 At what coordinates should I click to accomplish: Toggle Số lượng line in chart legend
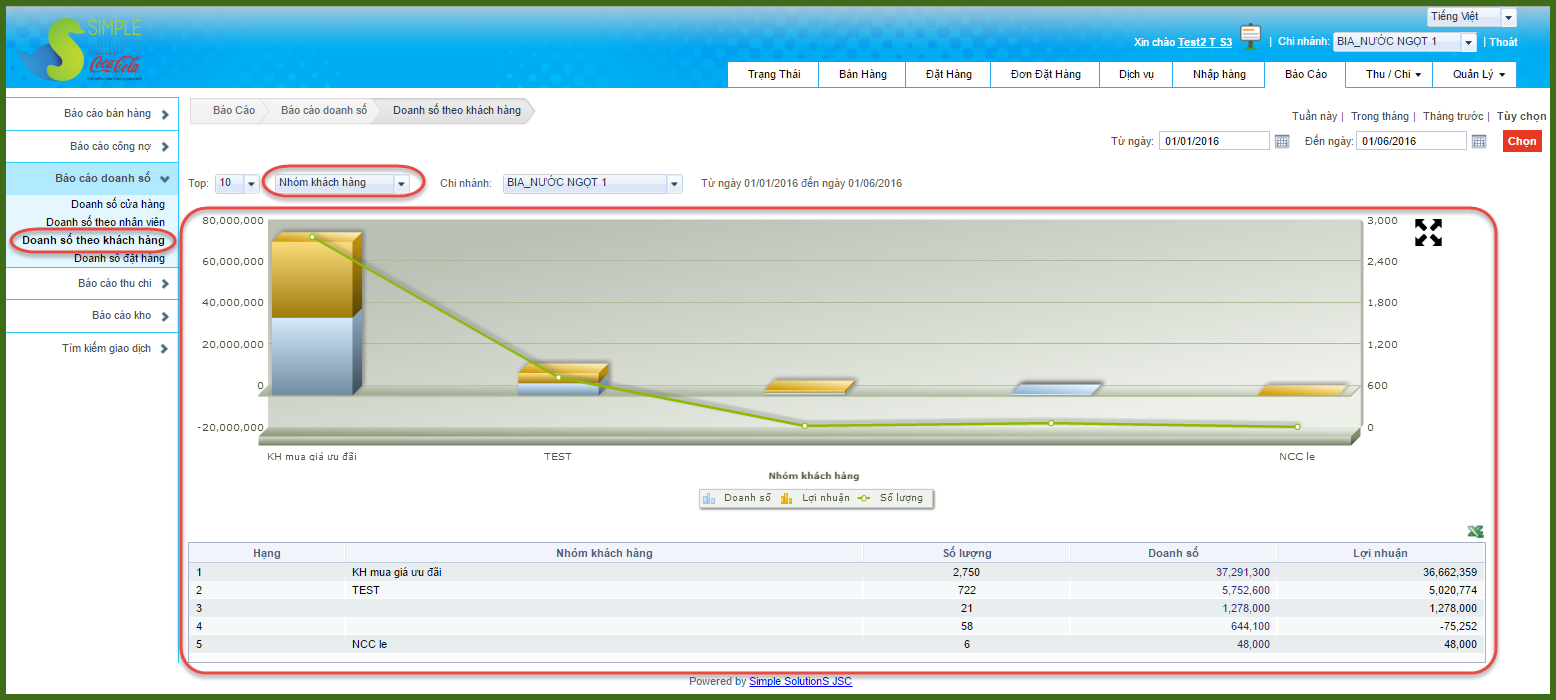coord(891,498)
